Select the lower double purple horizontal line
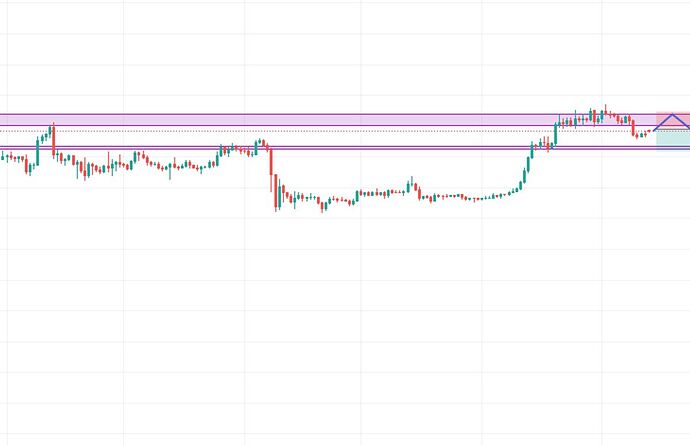This screenshot has width=690, height=445. (x=300, y=148)
